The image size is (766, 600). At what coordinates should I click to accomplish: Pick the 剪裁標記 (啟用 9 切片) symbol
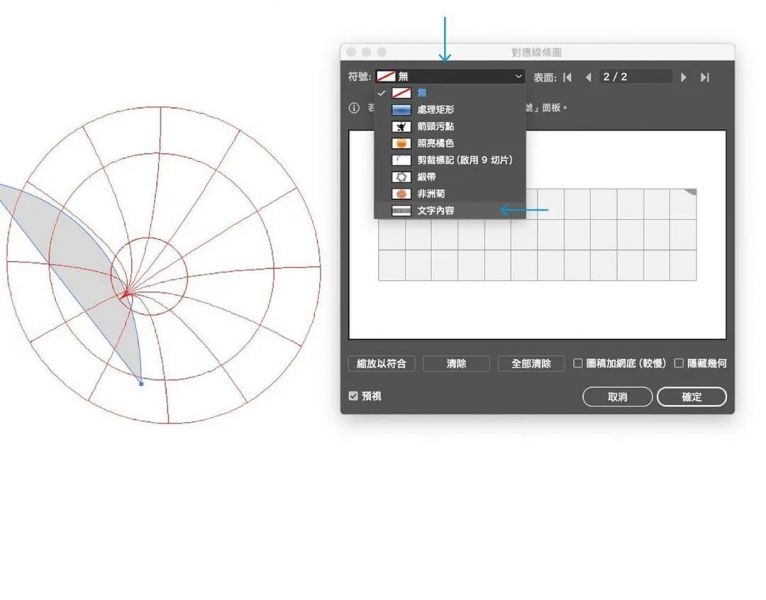click(449, 160)
